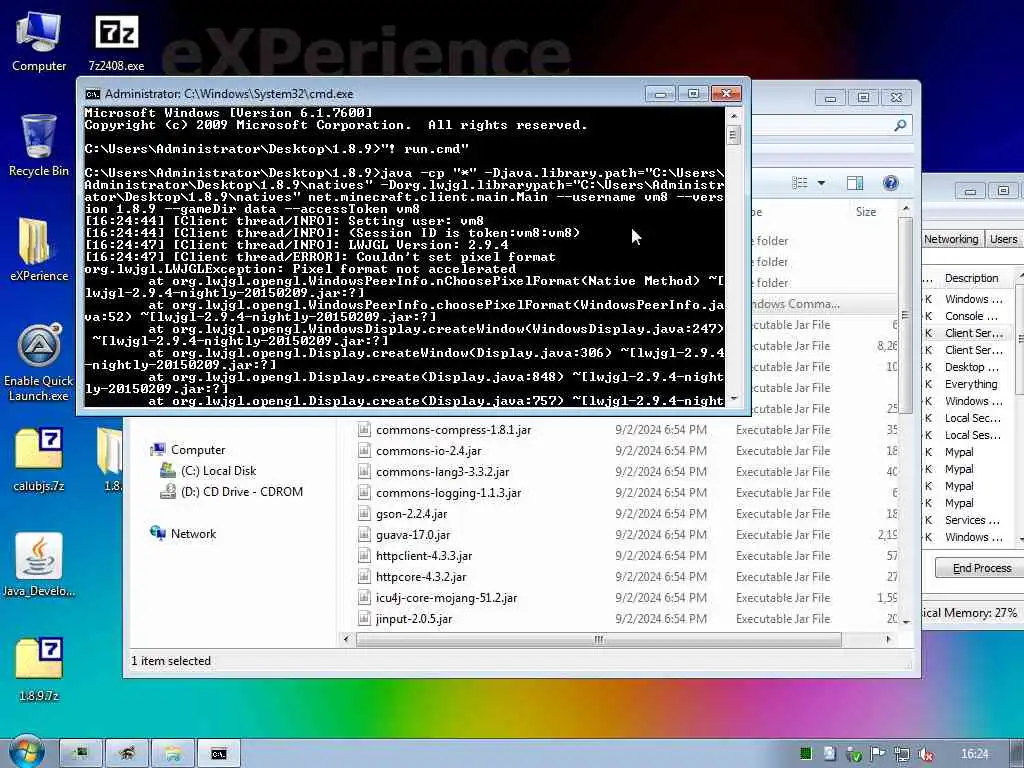Click the network tray icon

coord(902,754)
